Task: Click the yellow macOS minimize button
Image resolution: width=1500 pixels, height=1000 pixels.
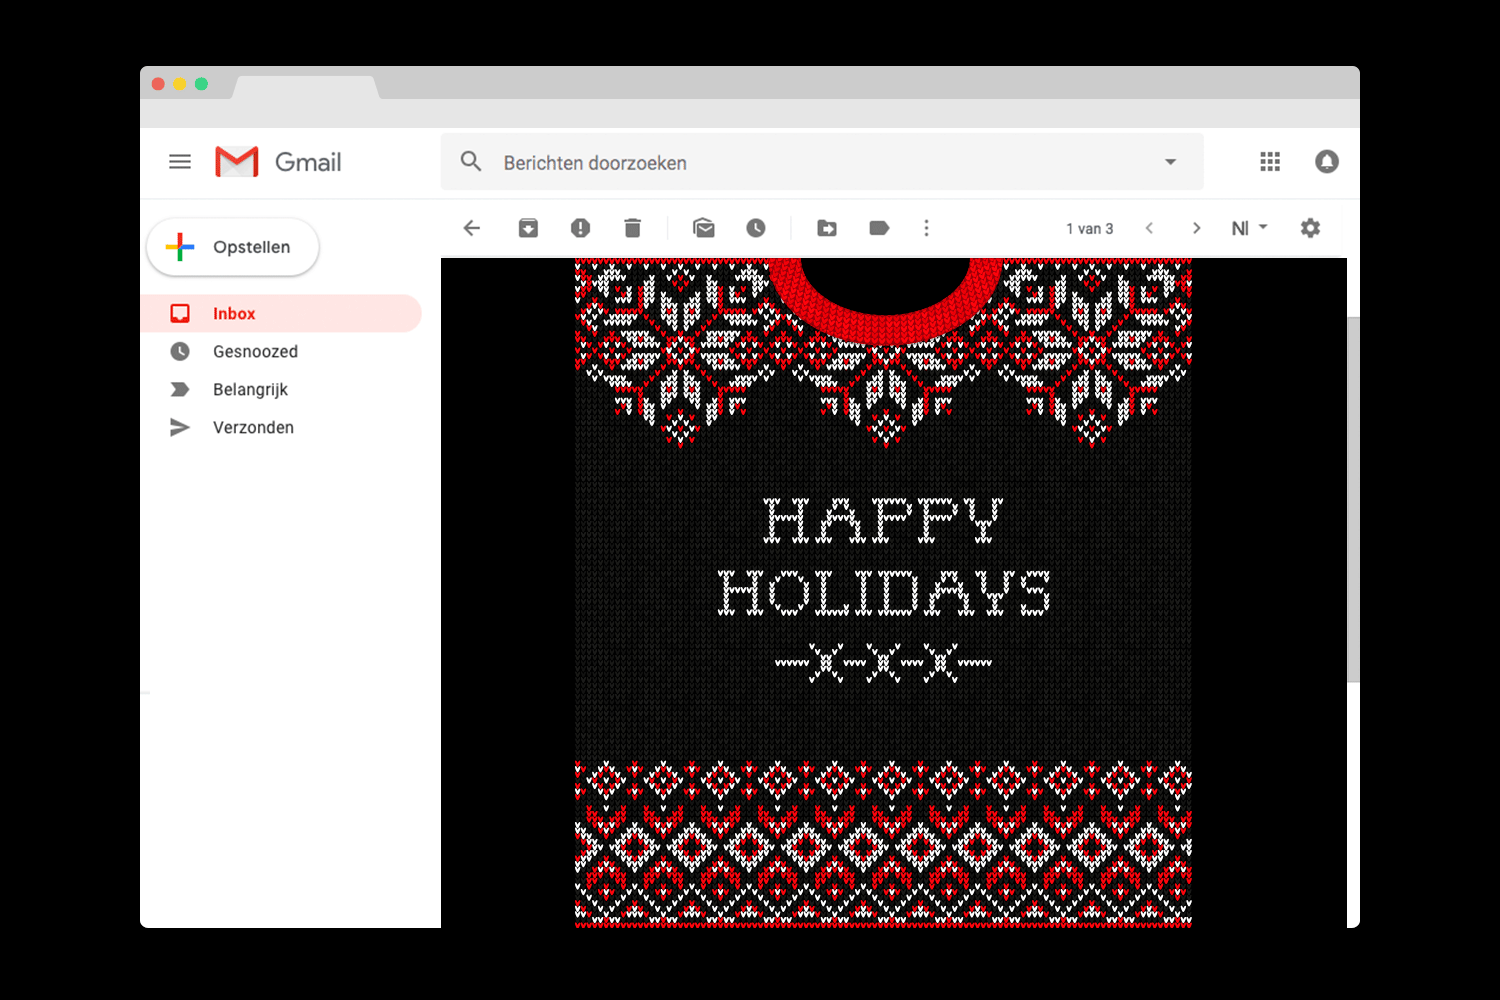Action: (x=180, y=84)
